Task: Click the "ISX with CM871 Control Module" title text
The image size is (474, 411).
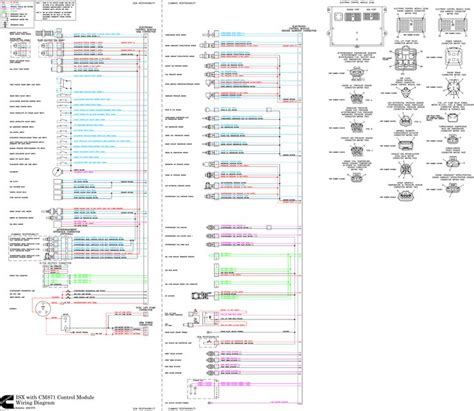Action: [x=55, y=397]
